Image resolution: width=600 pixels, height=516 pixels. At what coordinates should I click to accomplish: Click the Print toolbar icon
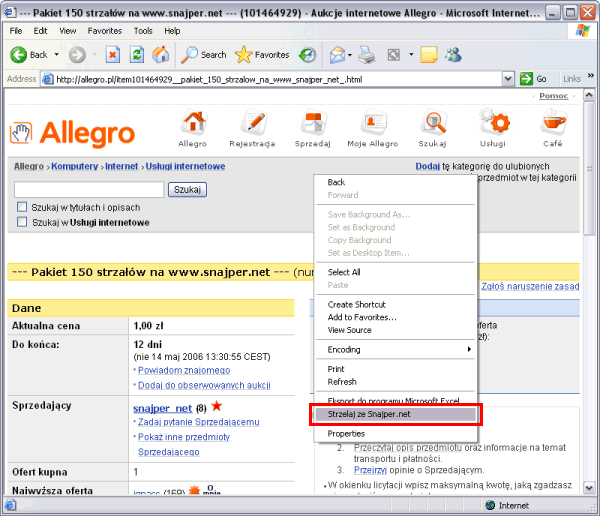point(367,55)
